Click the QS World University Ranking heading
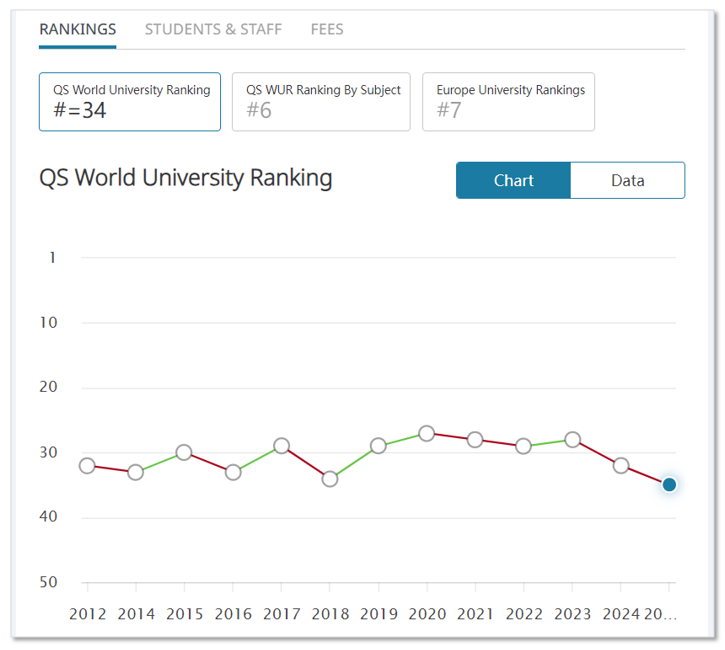 pos(186,178)
